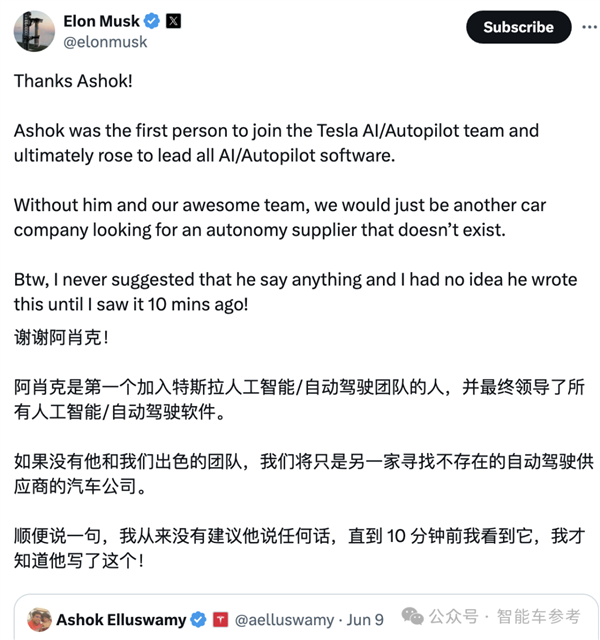Open the Jun 9 quoted post date
Image resolution: width=600 pixels, height=640 pixels.
tap(365, 619)
